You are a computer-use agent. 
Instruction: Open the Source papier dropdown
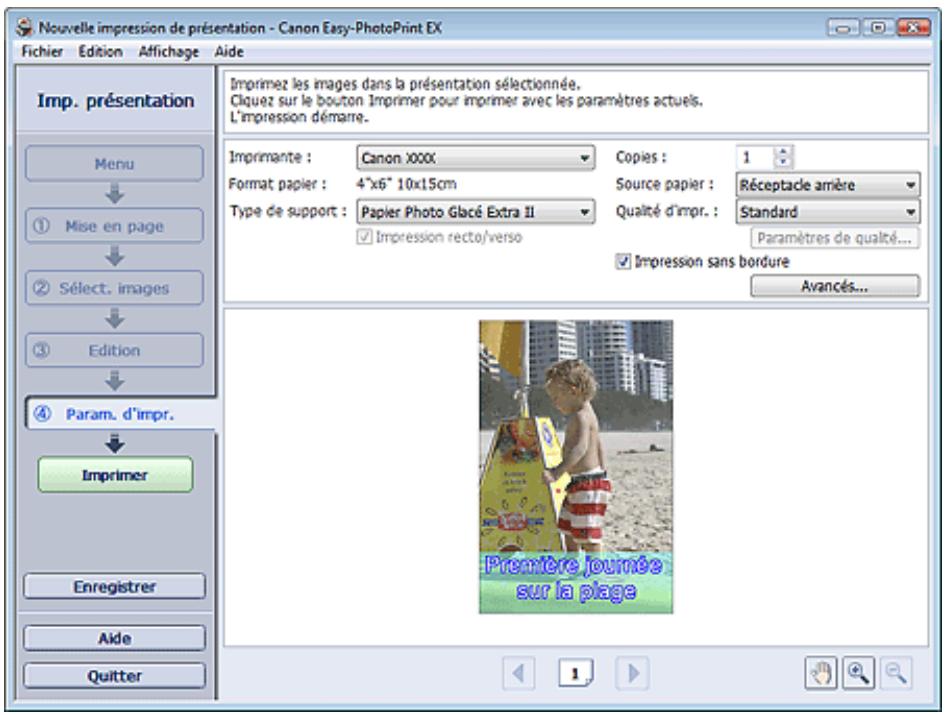827,185
